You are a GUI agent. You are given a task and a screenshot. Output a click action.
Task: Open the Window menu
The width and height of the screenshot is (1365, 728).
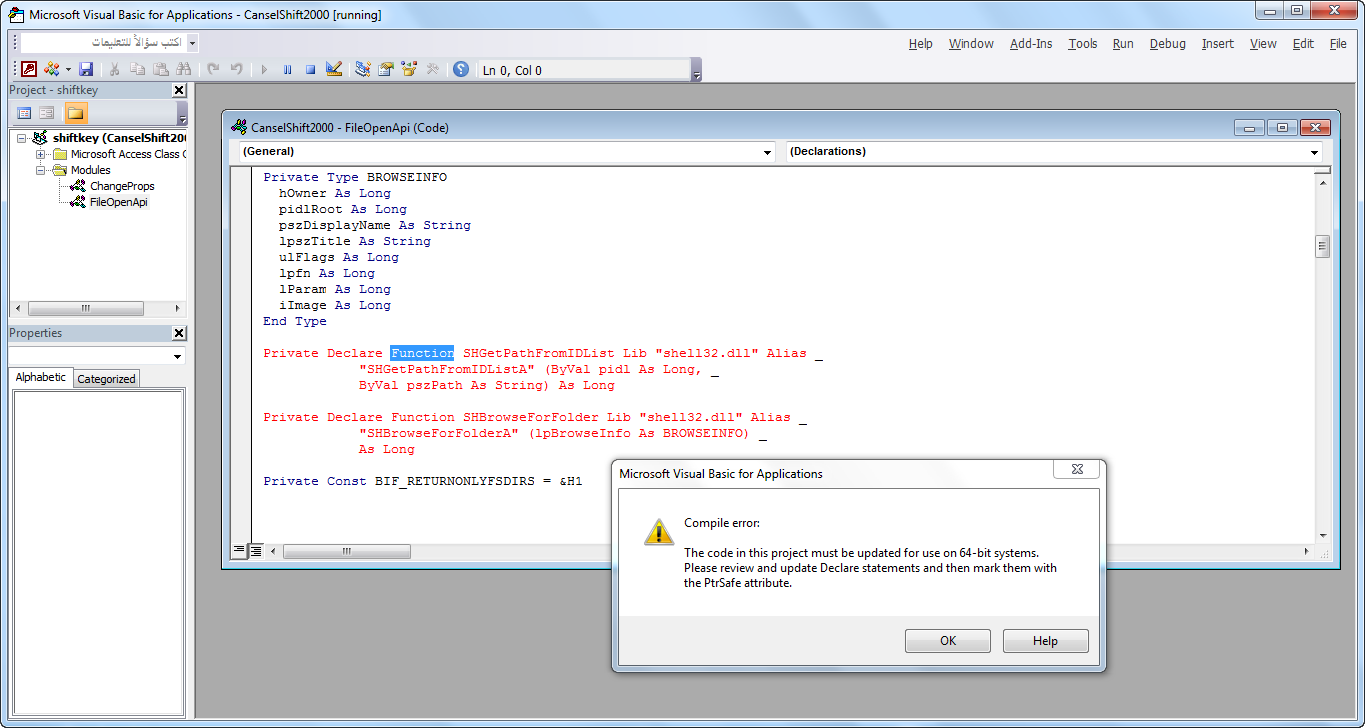pyautogui.click(x=971, y=43)
